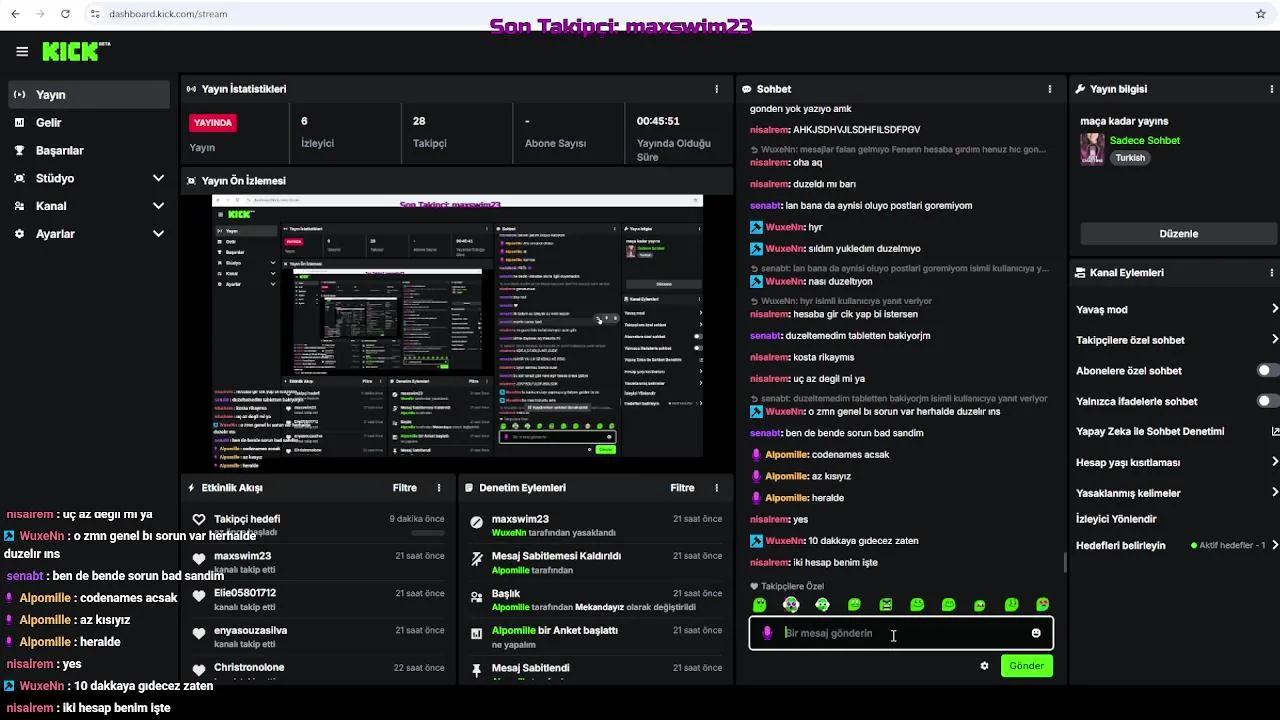Screen dimensions: 1280x720
Task: Click the chat panel scrollbar
Action: (x=1065, y=564)
